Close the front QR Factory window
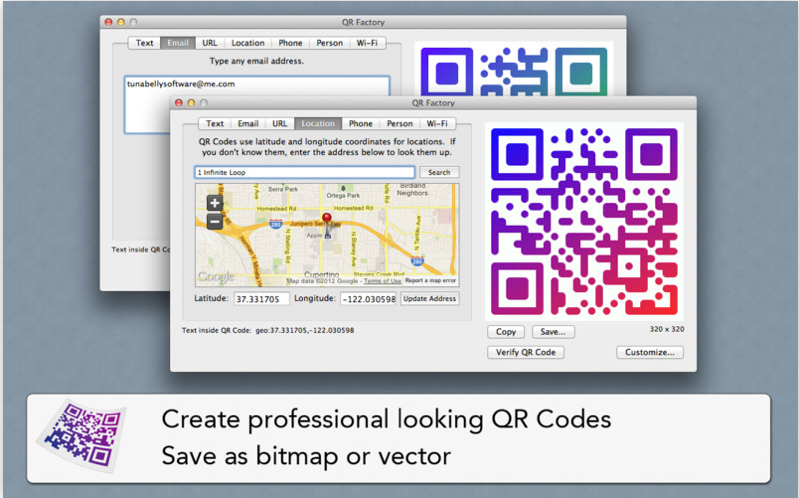The width and height of the screenshot is (799, 498). click(x=179, y=102)
